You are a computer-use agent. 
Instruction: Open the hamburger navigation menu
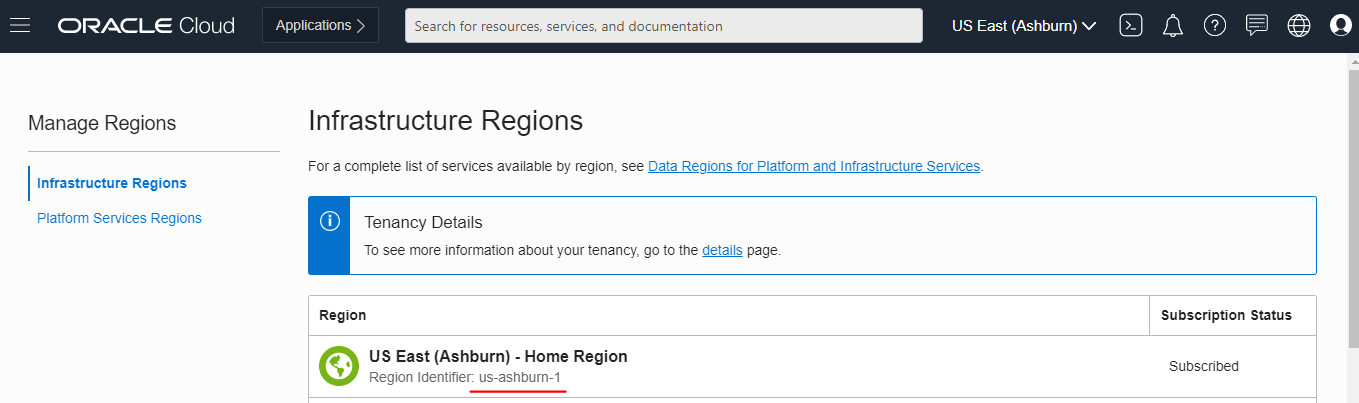click(x=20, y=26)
